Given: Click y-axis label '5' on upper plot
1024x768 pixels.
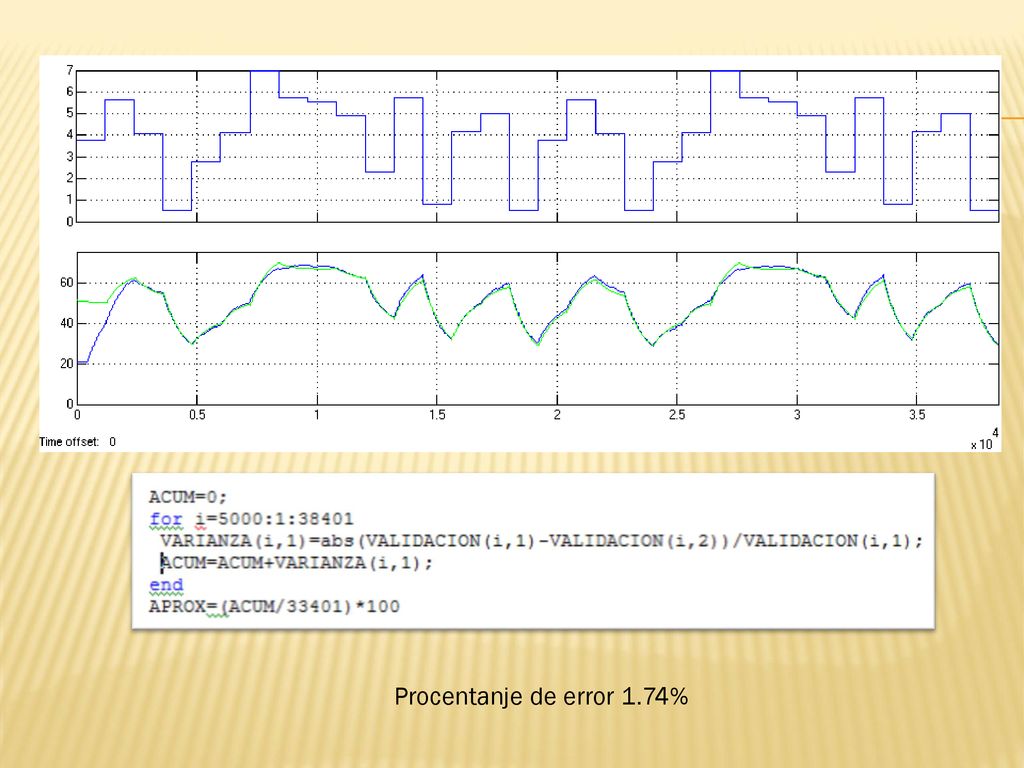Looking at the screenshot, I should tap(69, 114).
